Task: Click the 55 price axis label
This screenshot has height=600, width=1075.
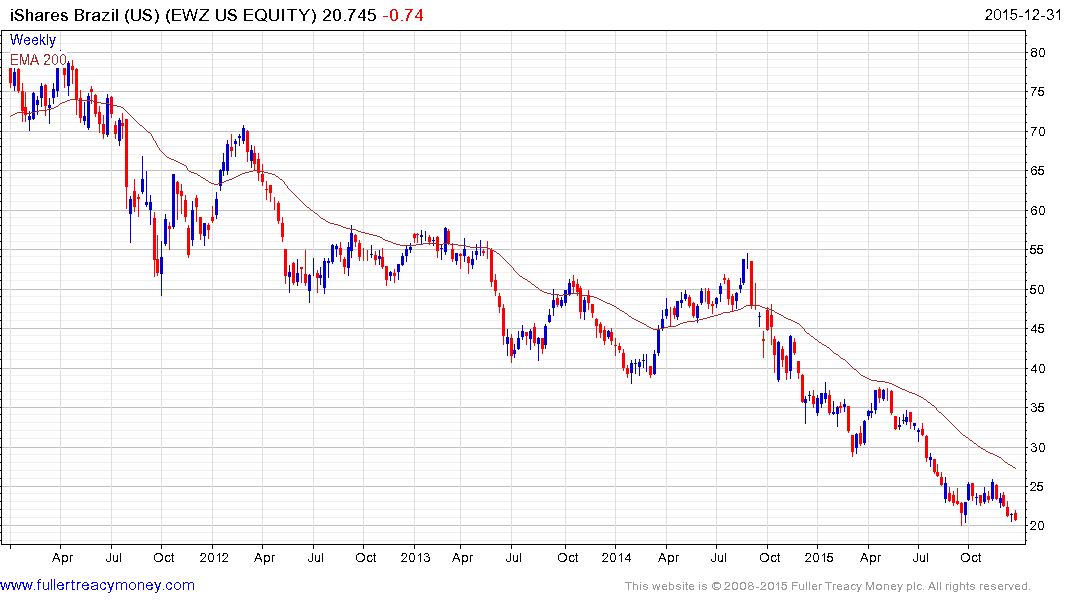Action: [1038, 250]
